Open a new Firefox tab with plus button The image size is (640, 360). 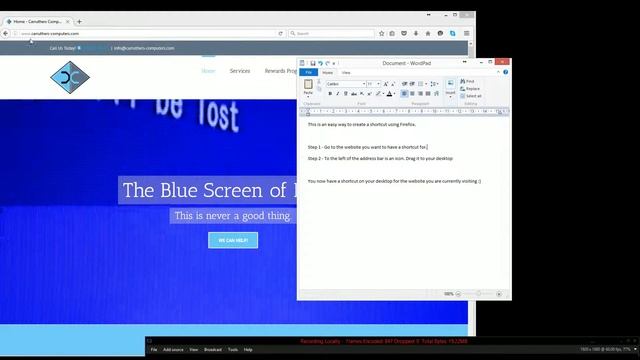(79, 21)
